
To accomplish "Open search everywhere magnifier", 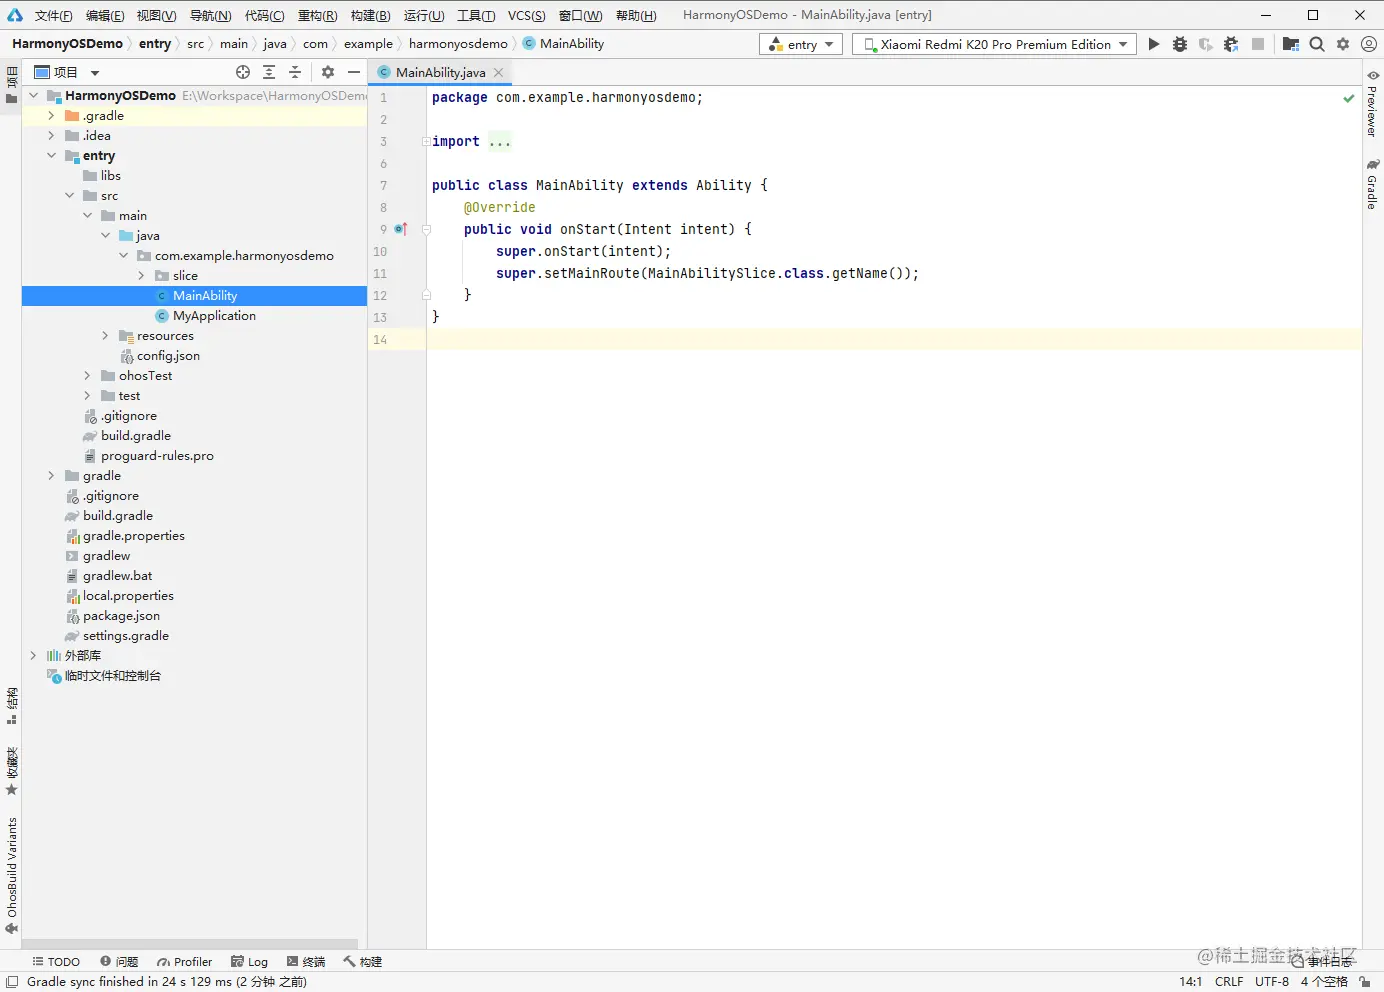I will 1317,44.
